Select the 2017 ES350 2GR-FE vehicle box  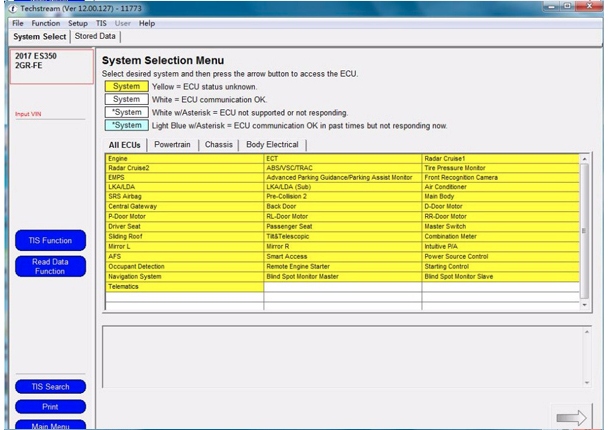click(x=52, y=66)
